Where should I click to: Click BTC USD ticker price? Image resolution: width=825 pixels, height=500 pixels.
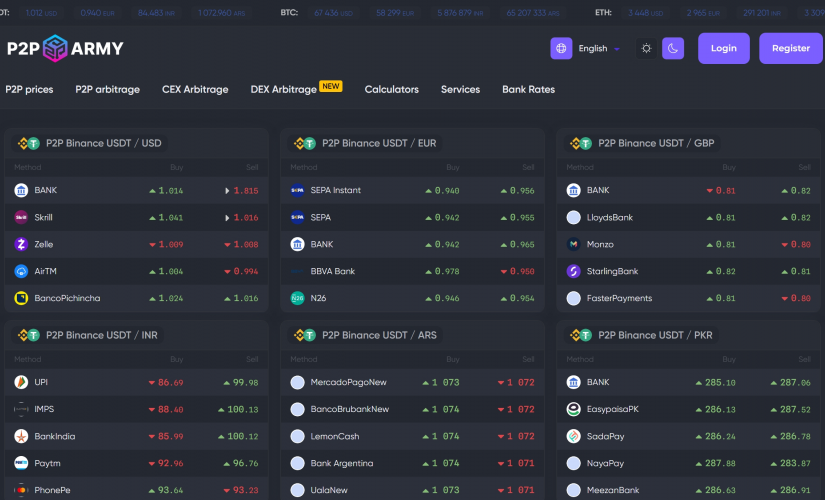[x=334, y=13]
